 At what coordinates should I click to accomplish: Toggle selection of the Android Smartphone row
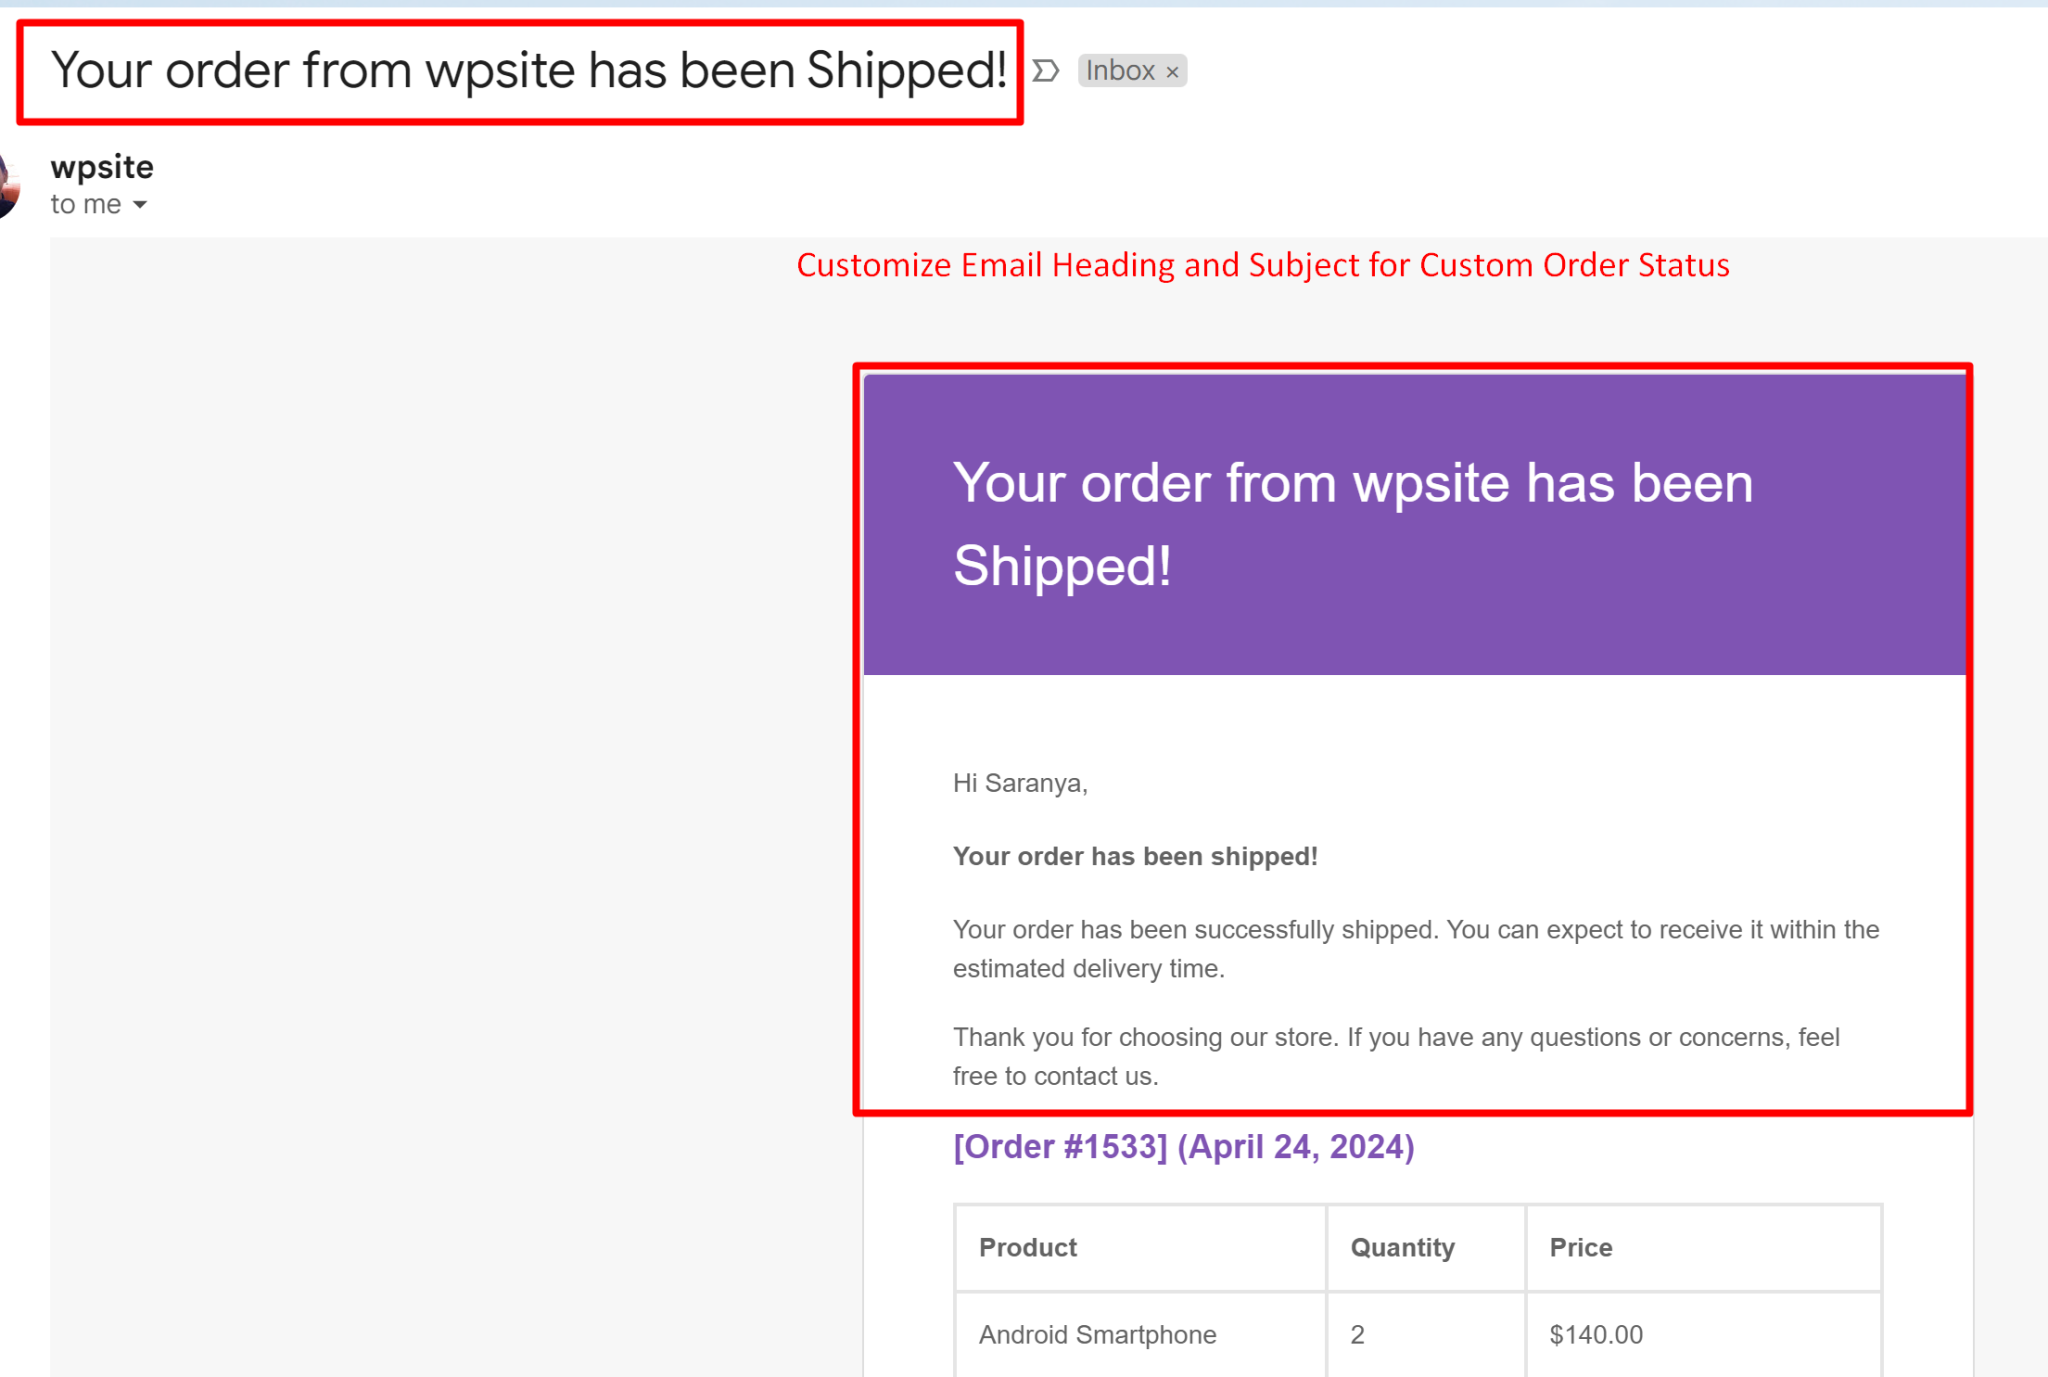[x=1097, y=1334]
